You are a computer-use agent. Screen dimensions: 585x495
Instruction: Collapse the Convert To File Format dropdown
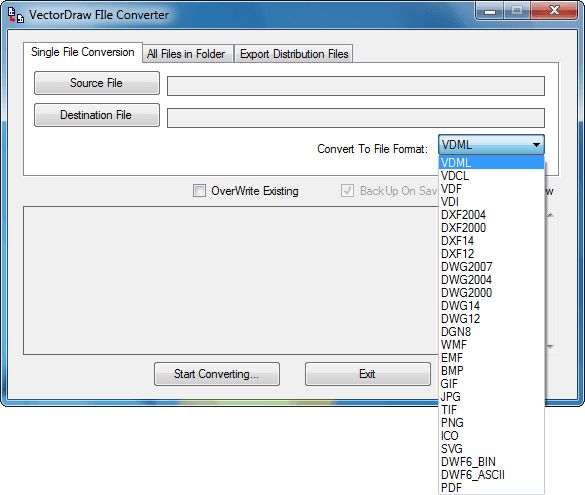[491, 145]
